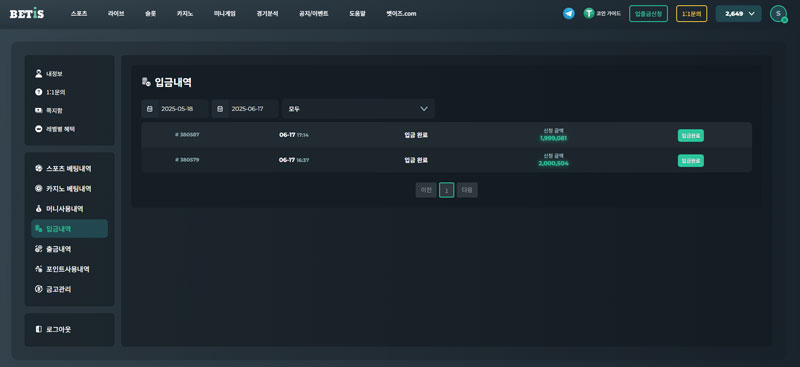The height and width of the screenshot is (367, 800).
Task: Open the Telegram channel icon
Action: click(x=568, y=14)
